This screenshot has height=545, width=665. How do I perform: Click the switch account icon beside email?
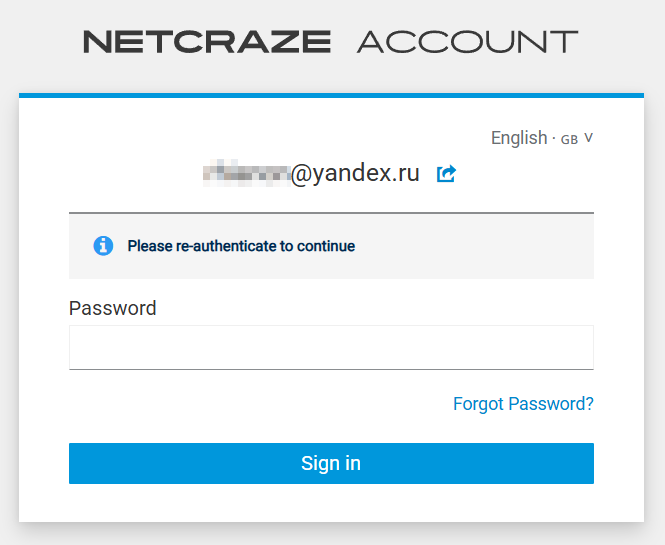click(x=447, y=174)
